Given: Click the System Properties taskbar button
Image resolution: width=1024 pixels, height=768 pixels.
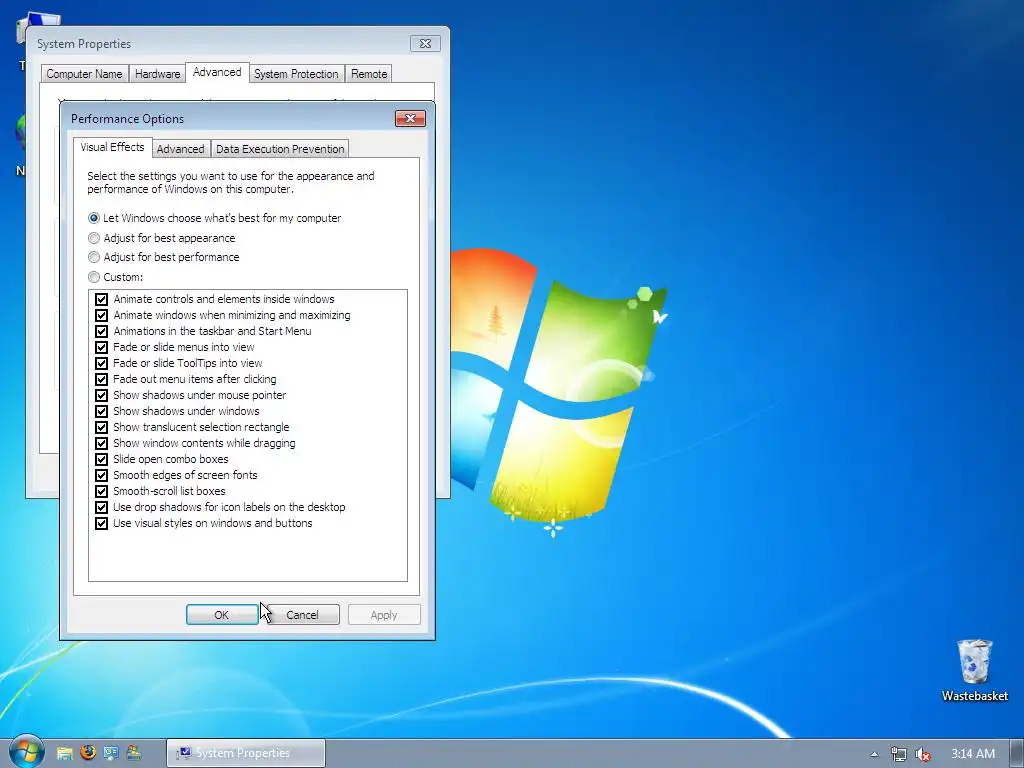Looking at the screenshot, I should pyautogui.click(x=246, y=753).
